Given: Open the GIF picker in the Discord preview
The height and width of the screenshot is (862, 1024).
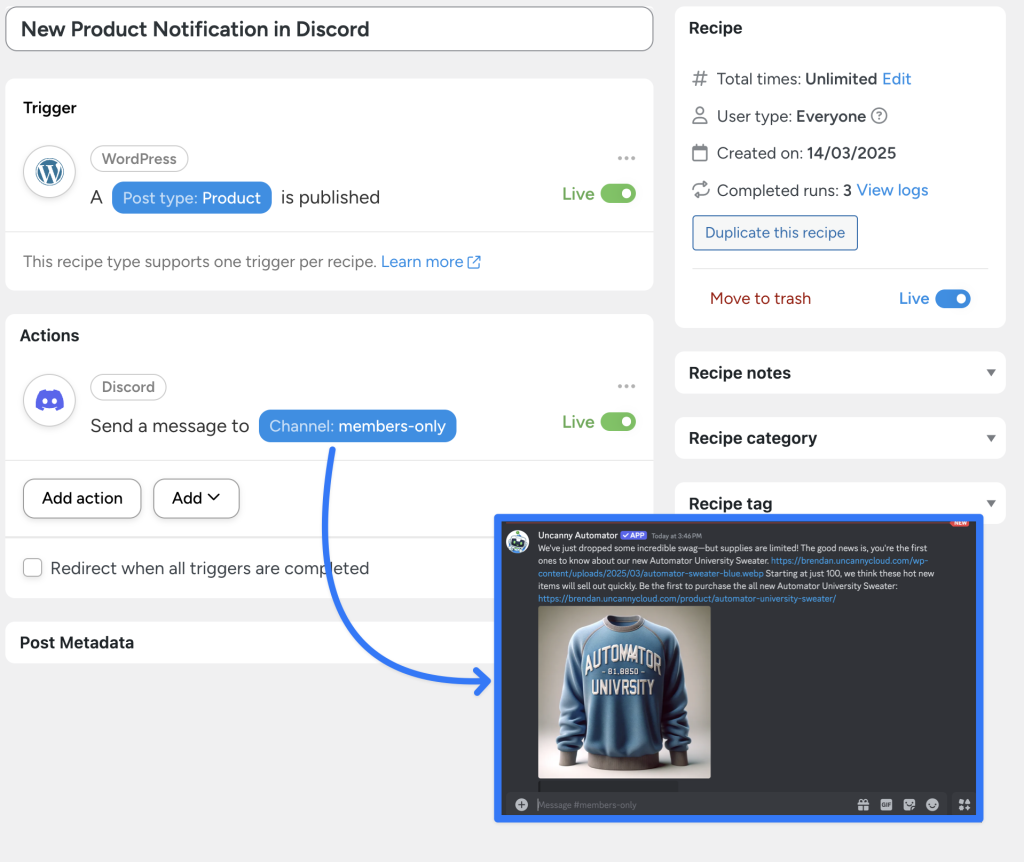Looking at the screenshot, I should (886, 804).
